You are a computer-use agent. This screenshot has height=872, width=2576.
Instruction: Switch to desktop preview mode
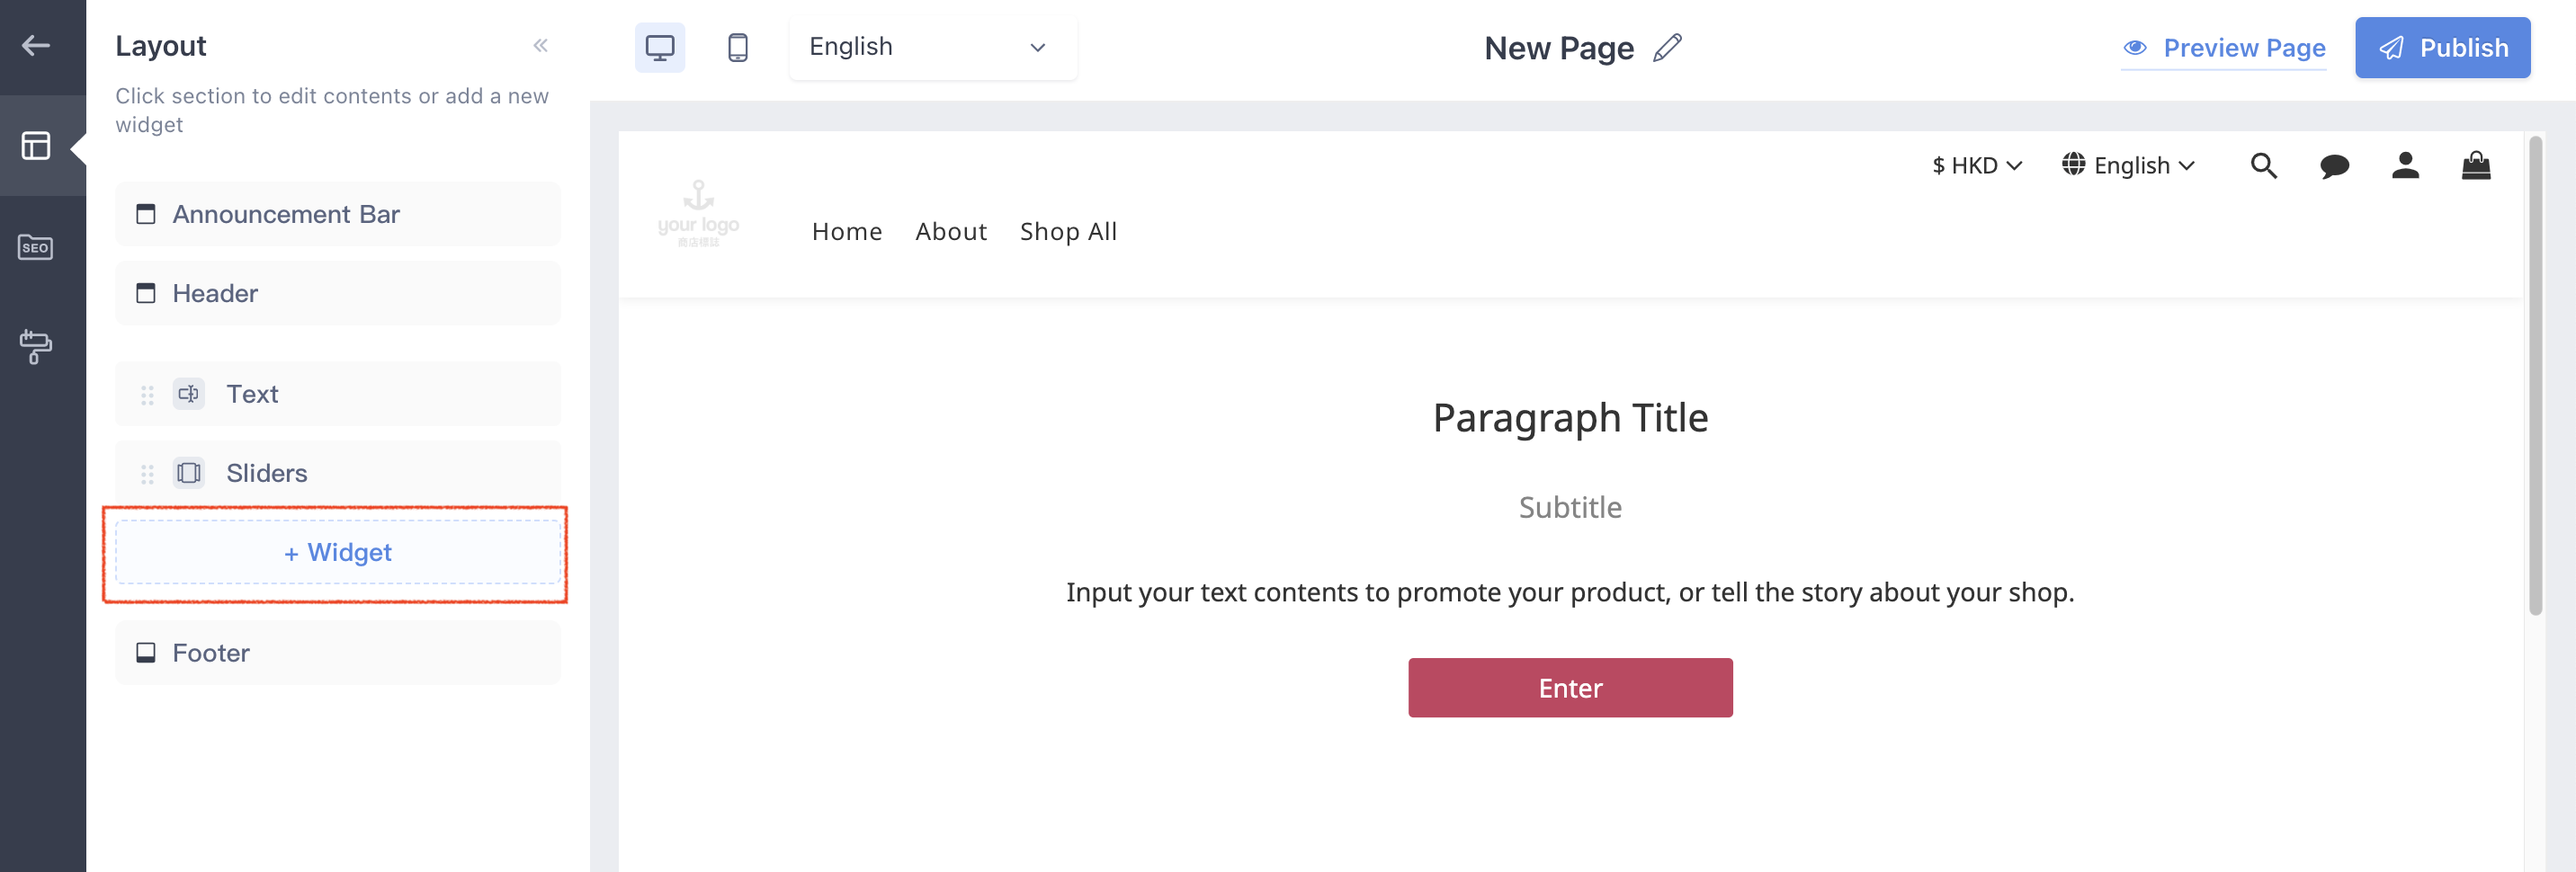point(660,47)
